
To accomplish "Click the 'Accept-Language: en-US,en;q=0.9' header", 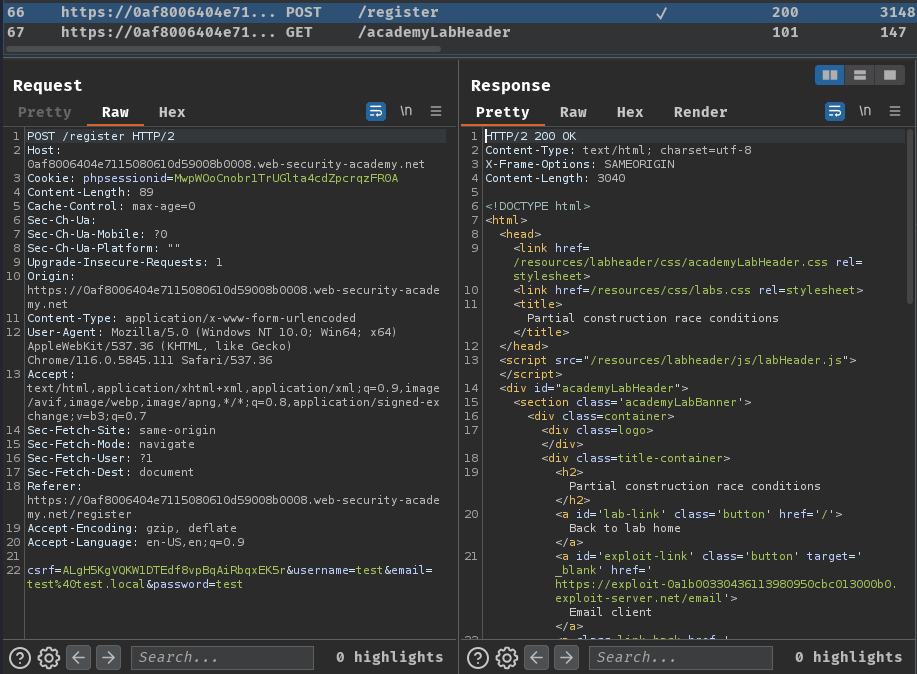I will point(136,542).
